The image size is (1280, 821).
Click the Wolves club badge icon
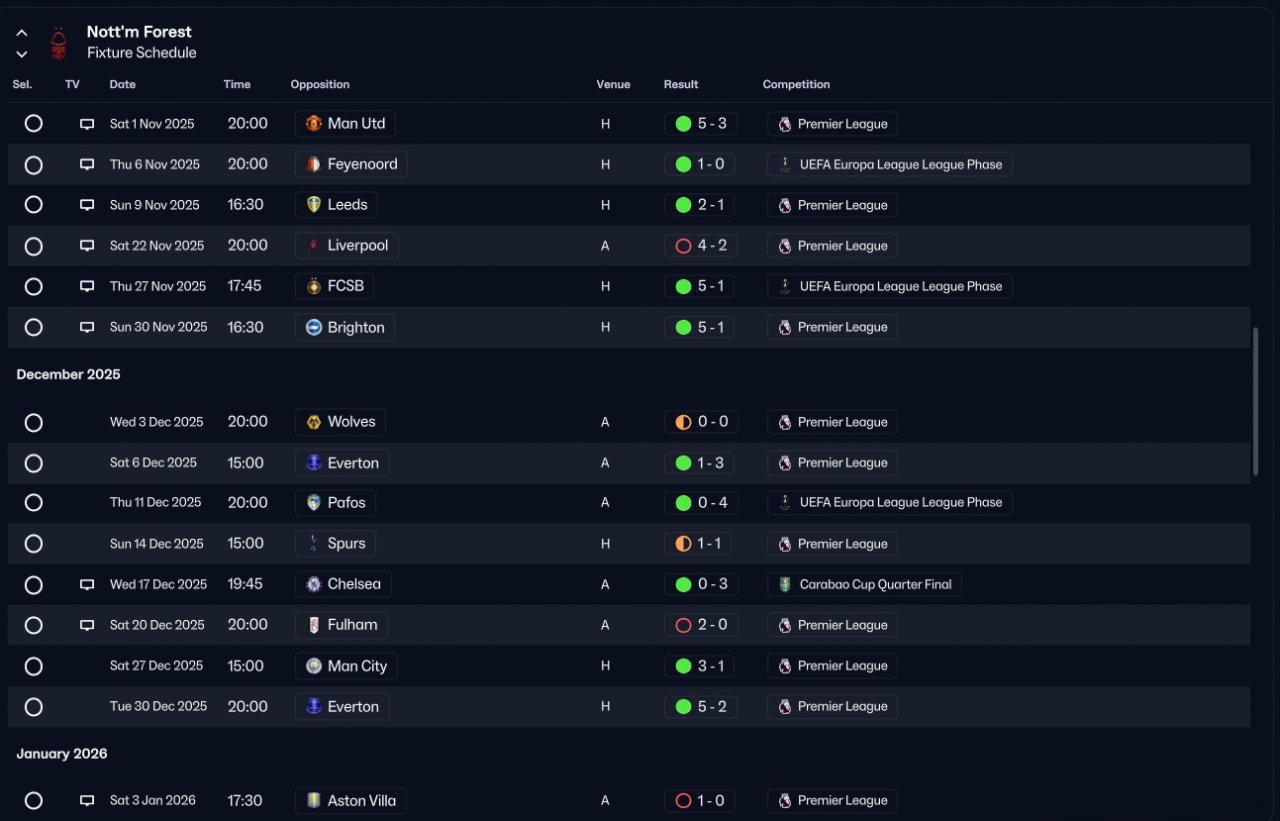pyautogui.click(x=313, y=422)
